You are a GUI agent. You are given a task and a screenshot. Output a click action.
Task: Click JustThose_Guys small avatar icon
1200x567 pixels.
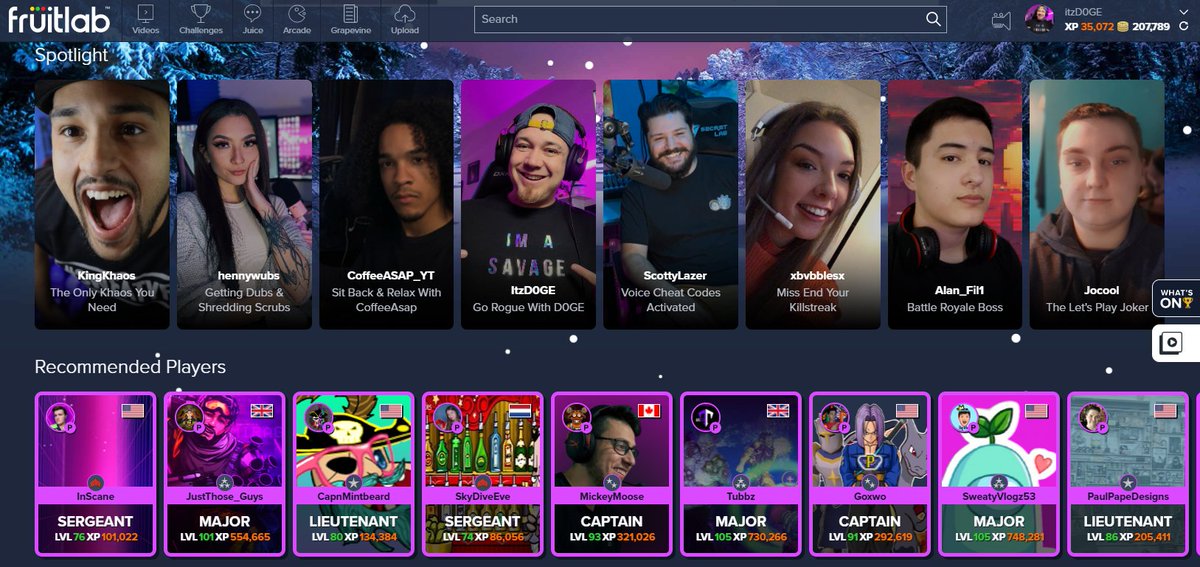[x=189, y=417]
